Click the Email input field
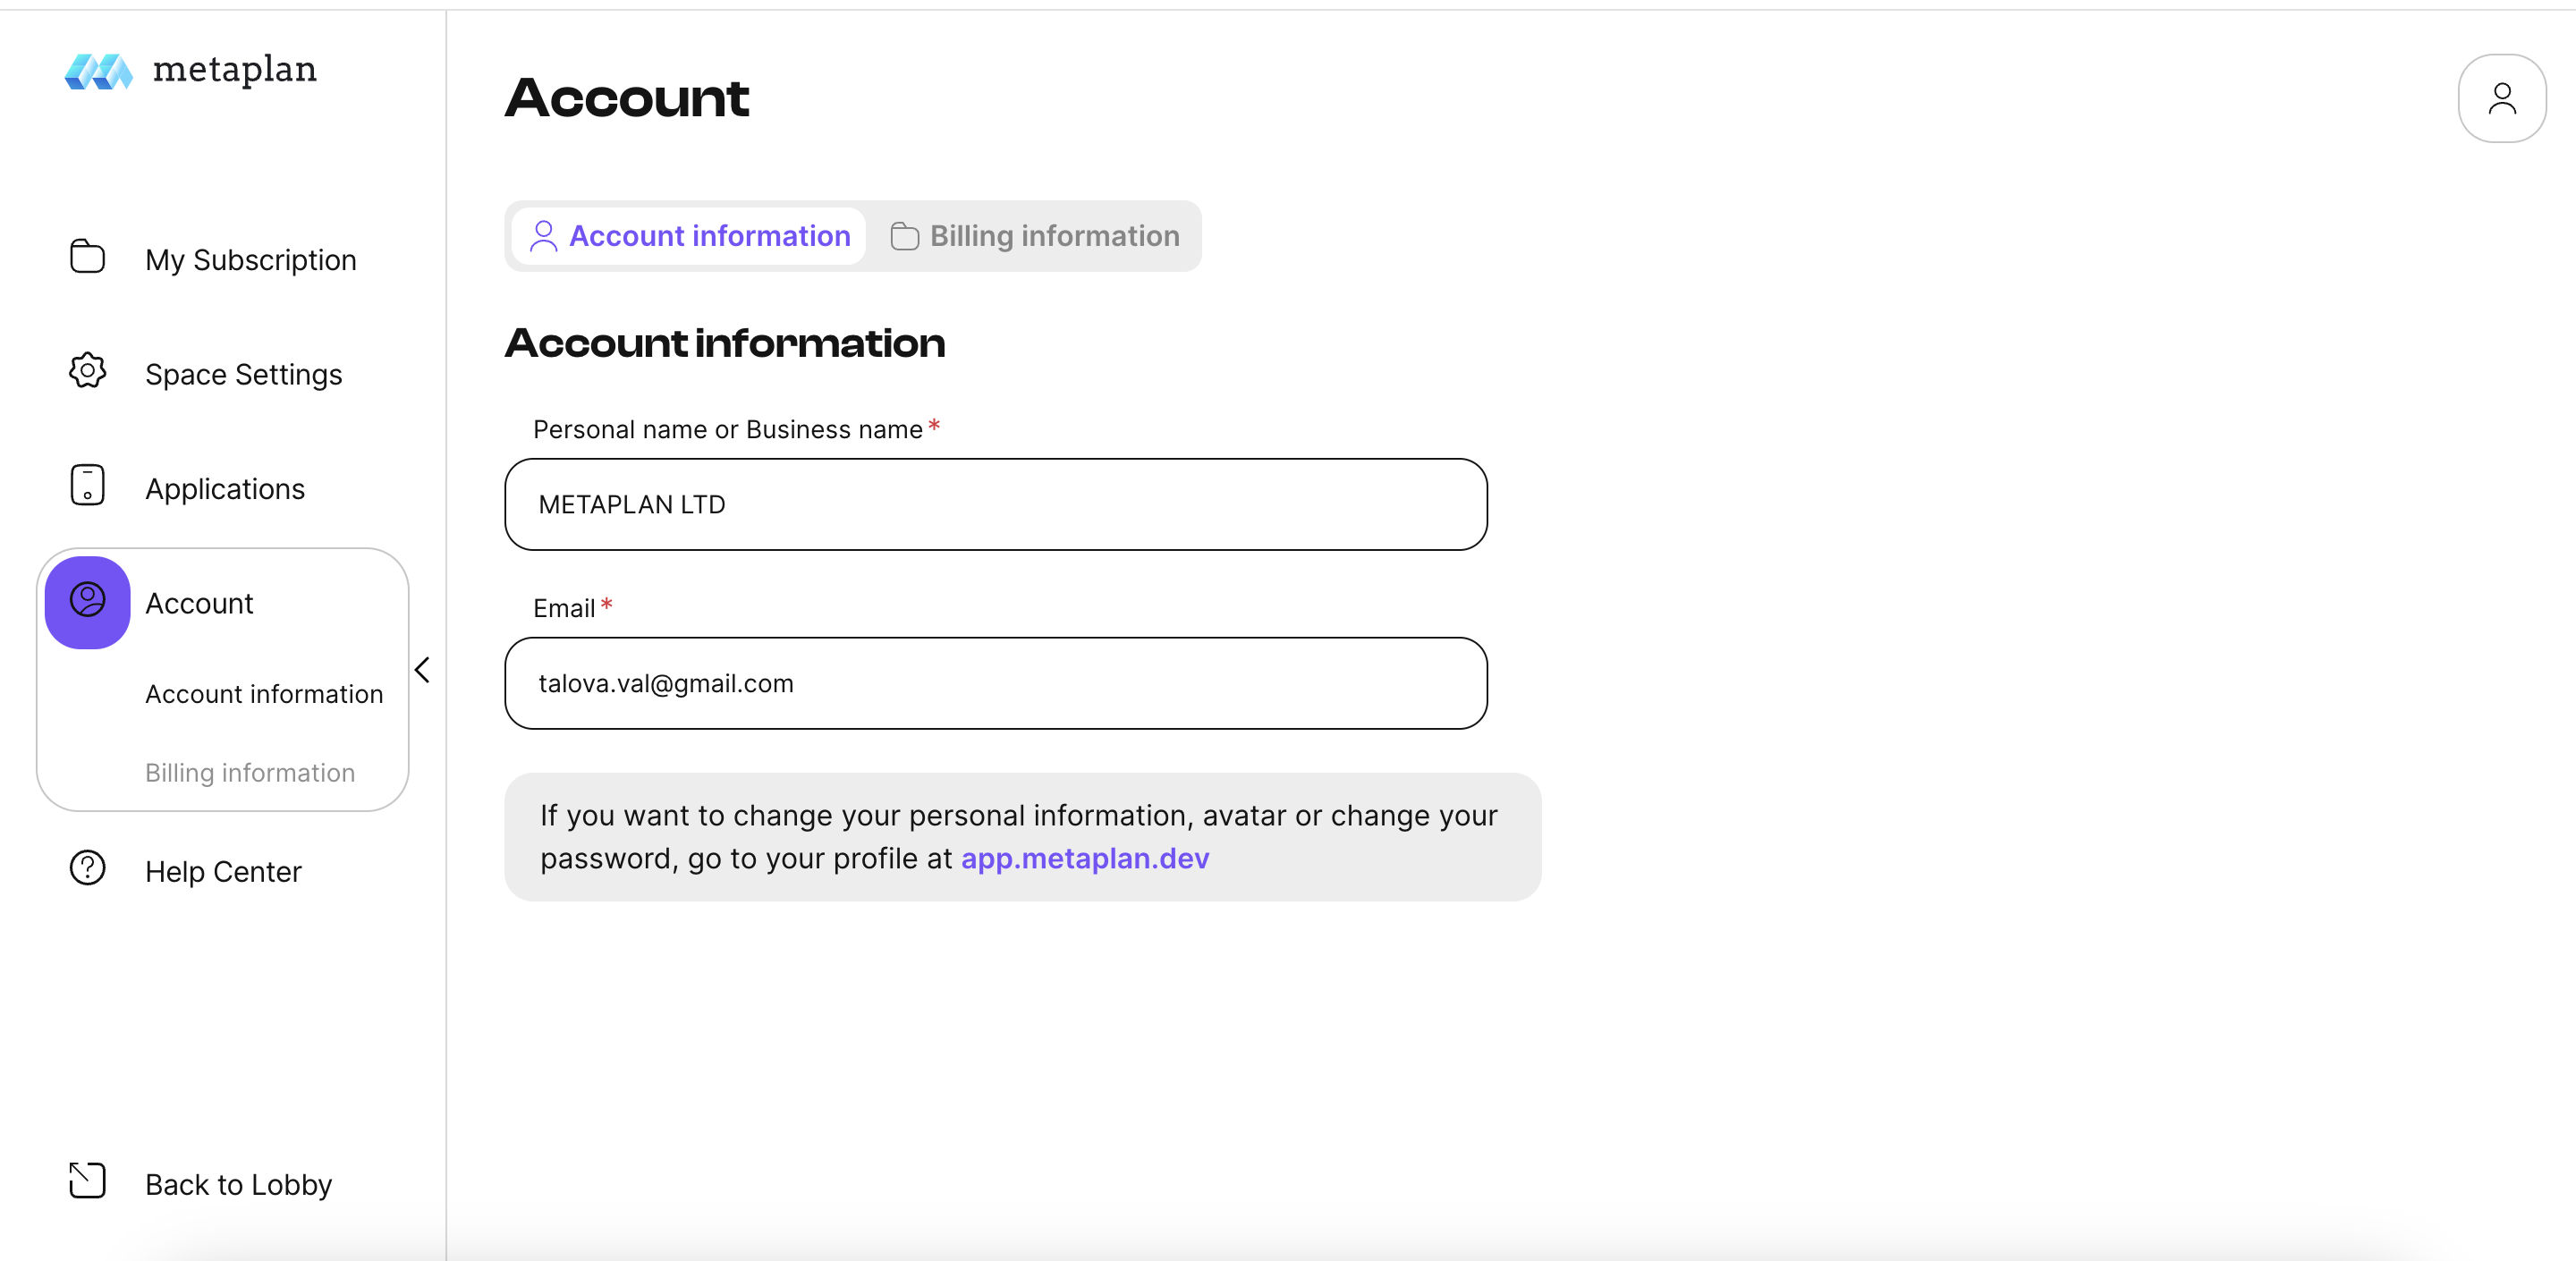 tap(995, 684)
